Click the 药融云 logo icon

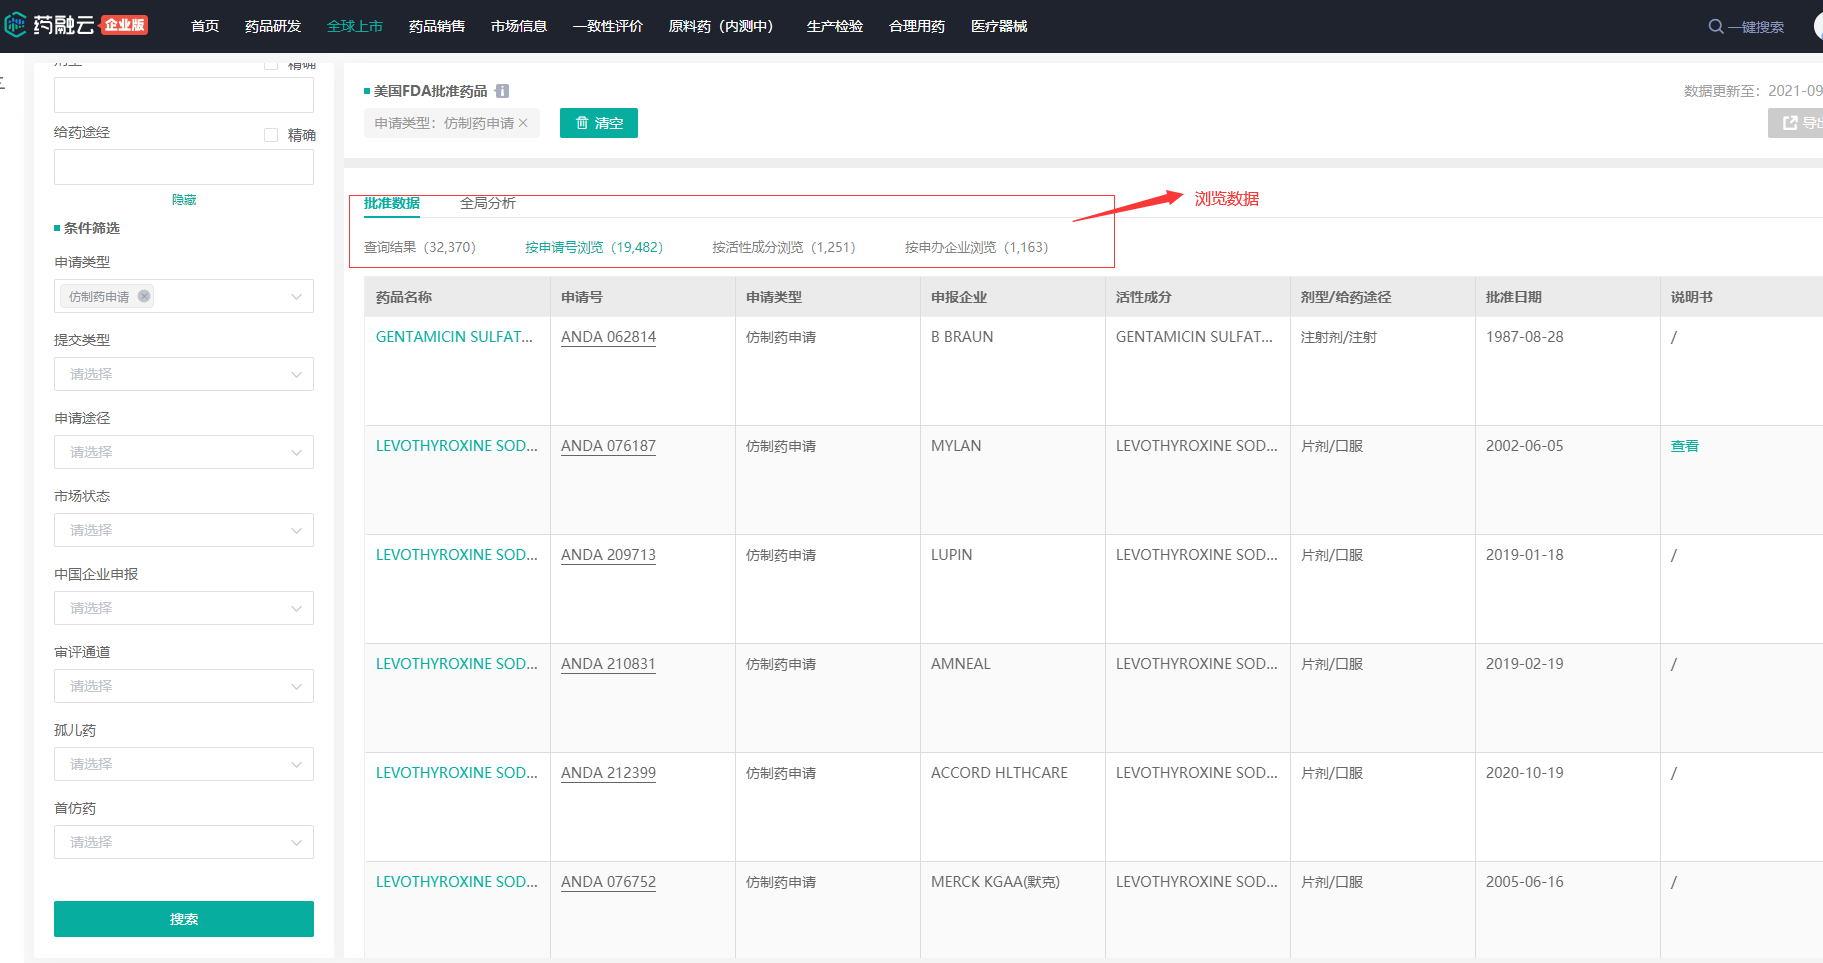pyautogui.click(x=15, y=25)
